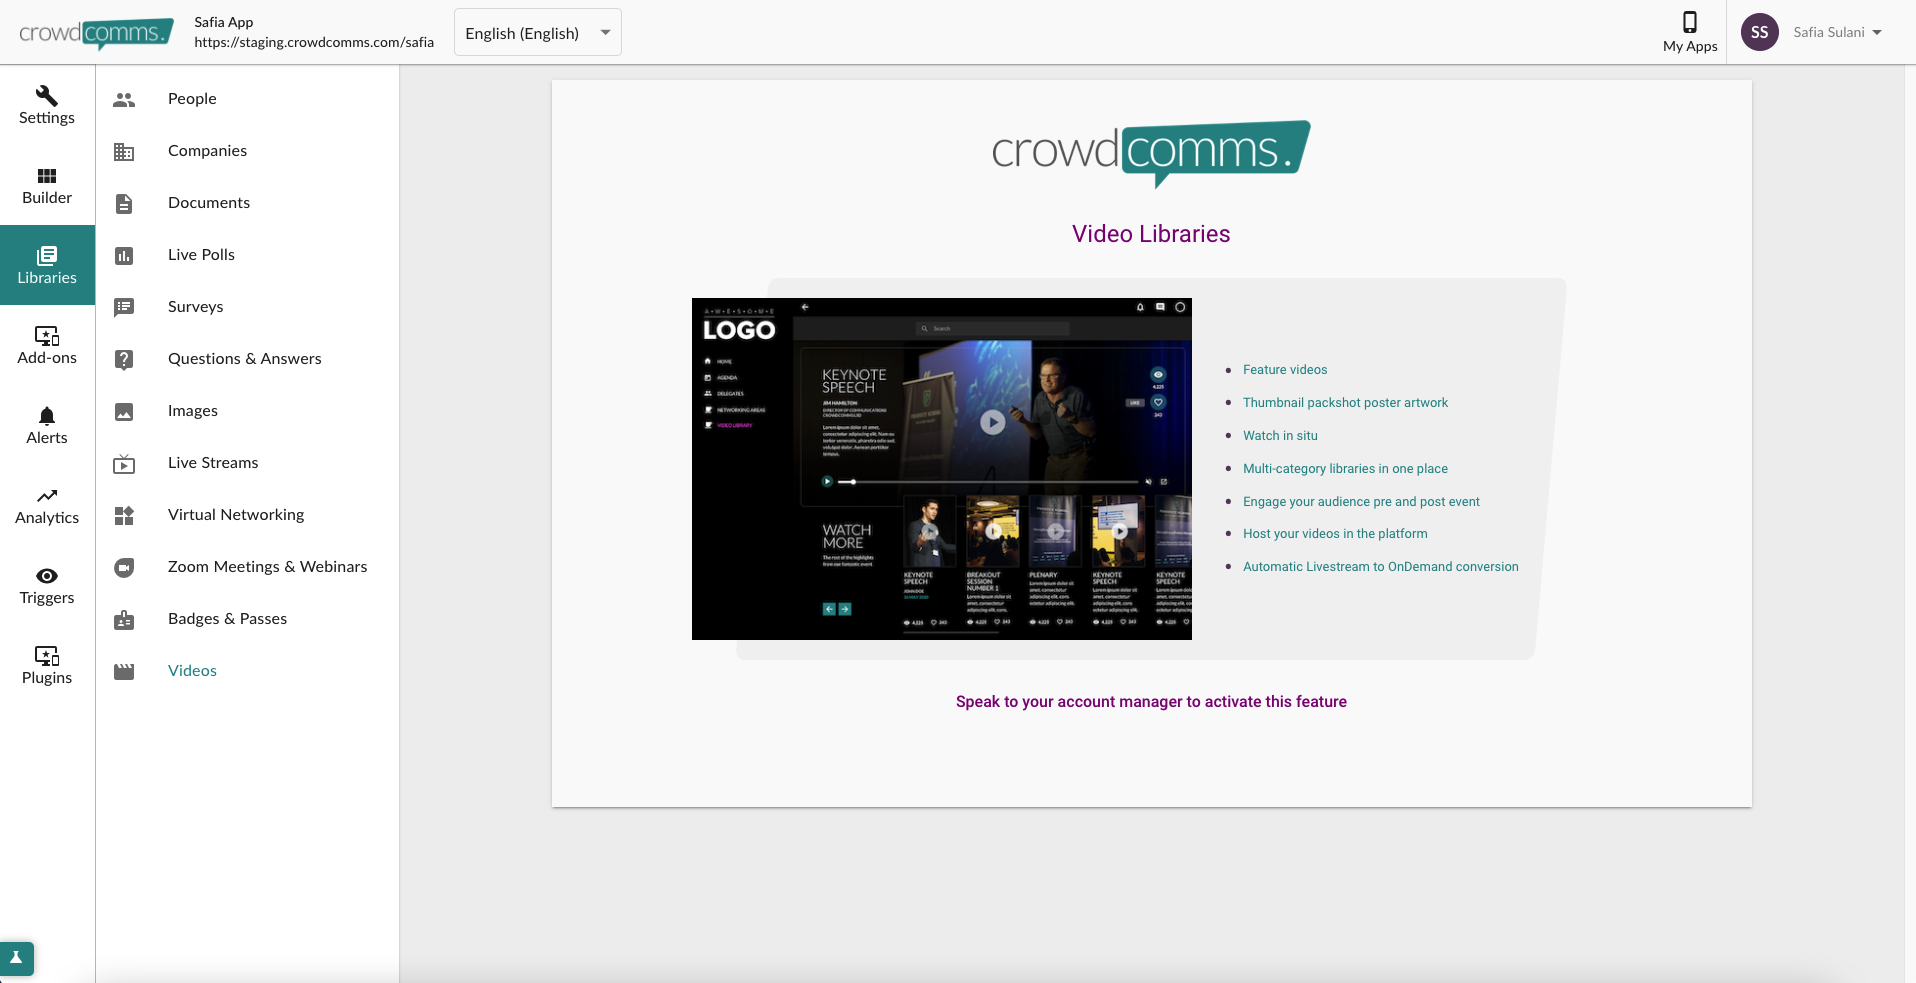Screen dimensions: 1916x983
Task: Click the People group icon
Action: [124, 99]
